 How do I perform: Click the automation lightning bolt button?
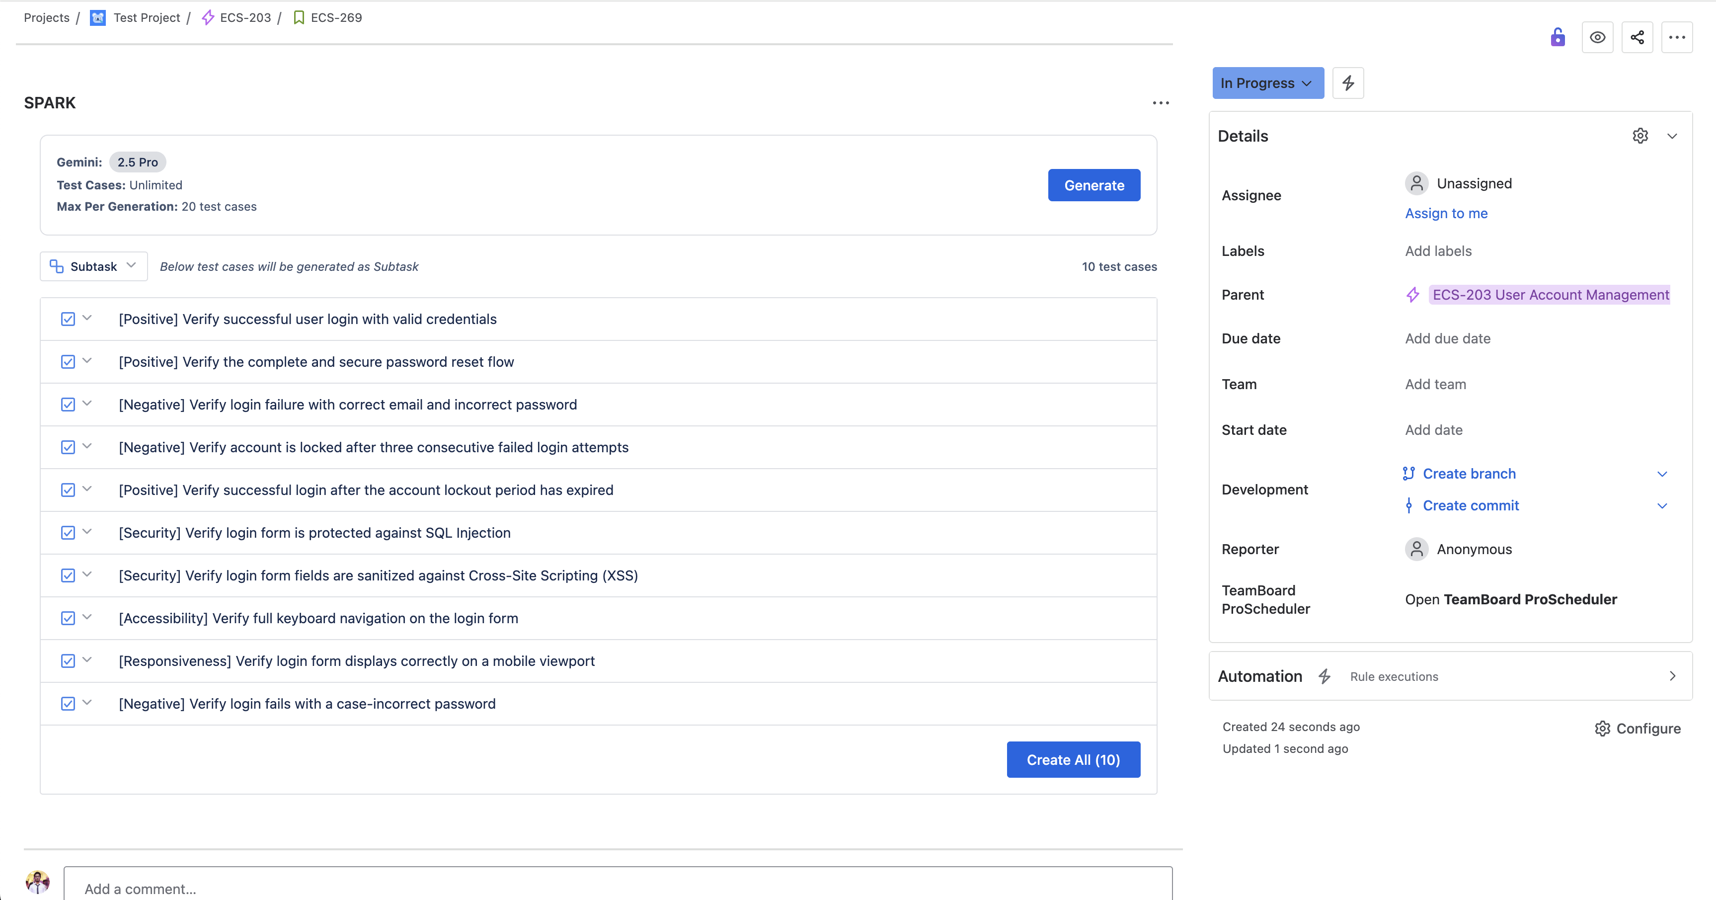[x=1348, y=83]
